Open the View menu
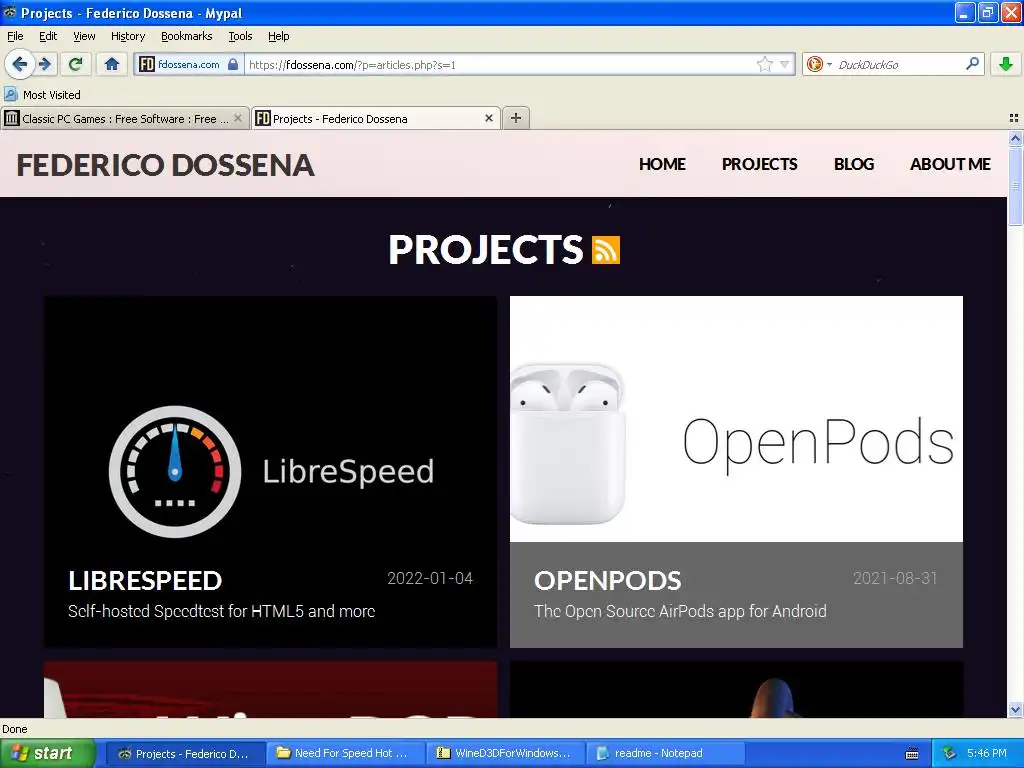Viewport: 1024px width, 768px height. (84, 36)
